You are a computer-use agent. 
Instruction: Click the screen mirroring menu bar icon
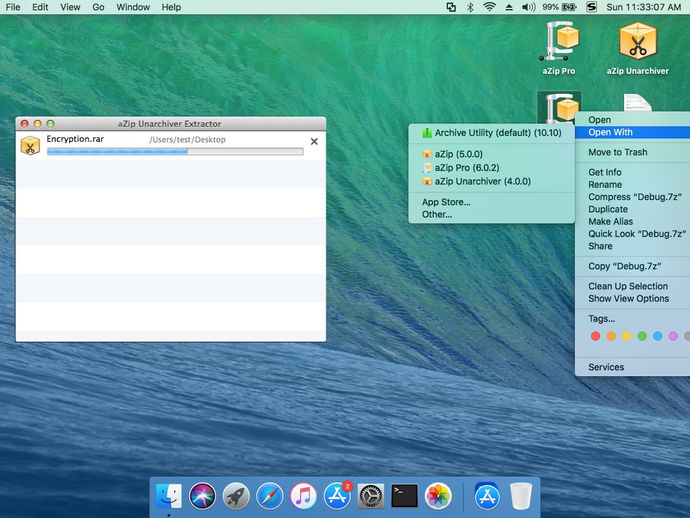[451, 7]
